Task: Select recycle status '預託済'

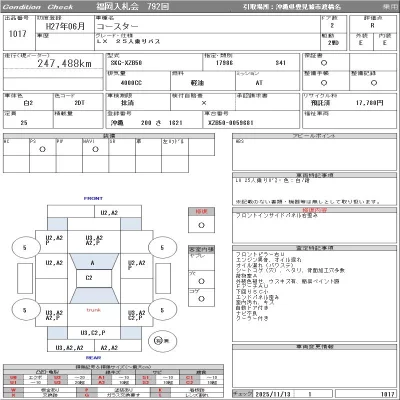Action: click(x=320, y=103)
